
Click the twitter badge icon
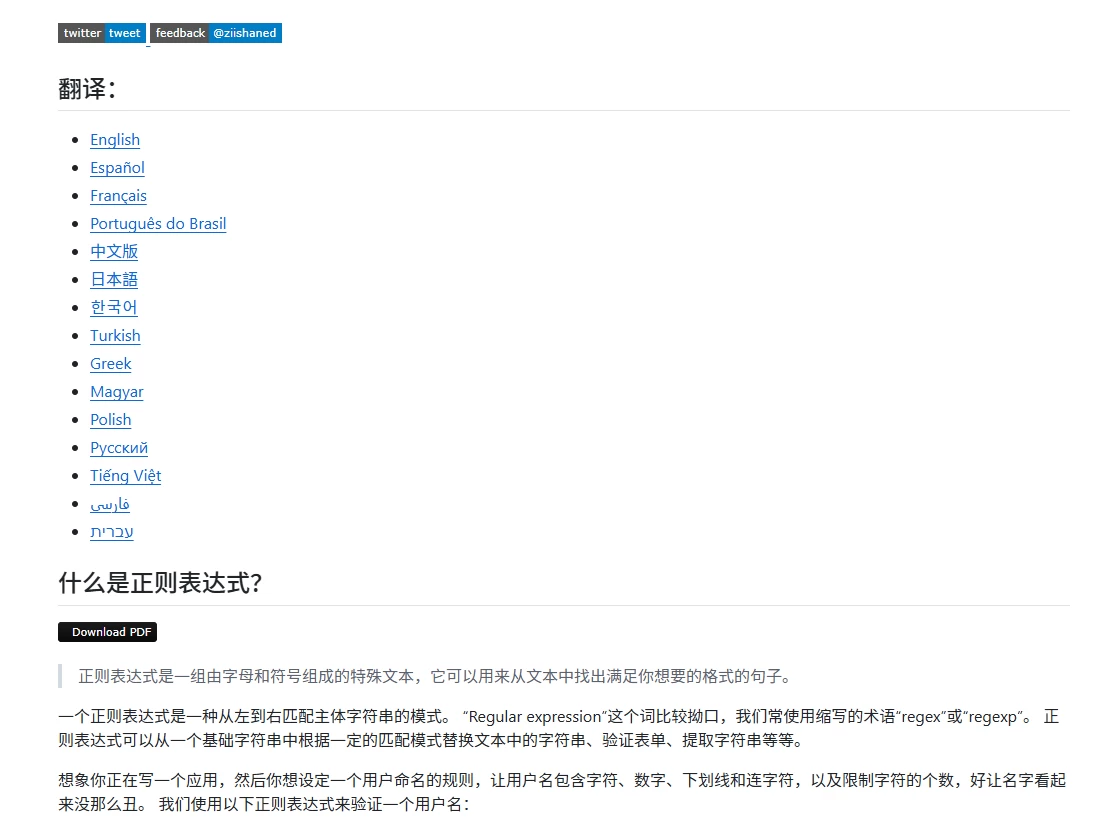pos(81,32)
